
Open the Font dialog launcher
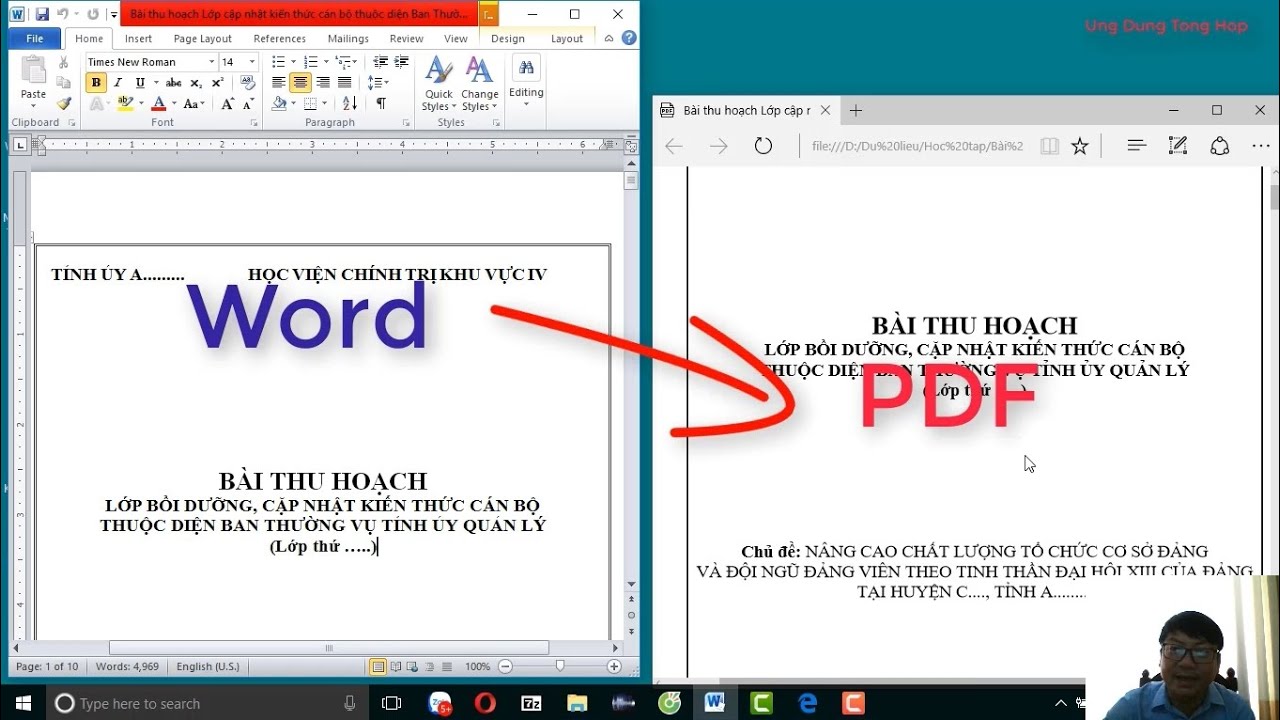(x=254, y=123)
